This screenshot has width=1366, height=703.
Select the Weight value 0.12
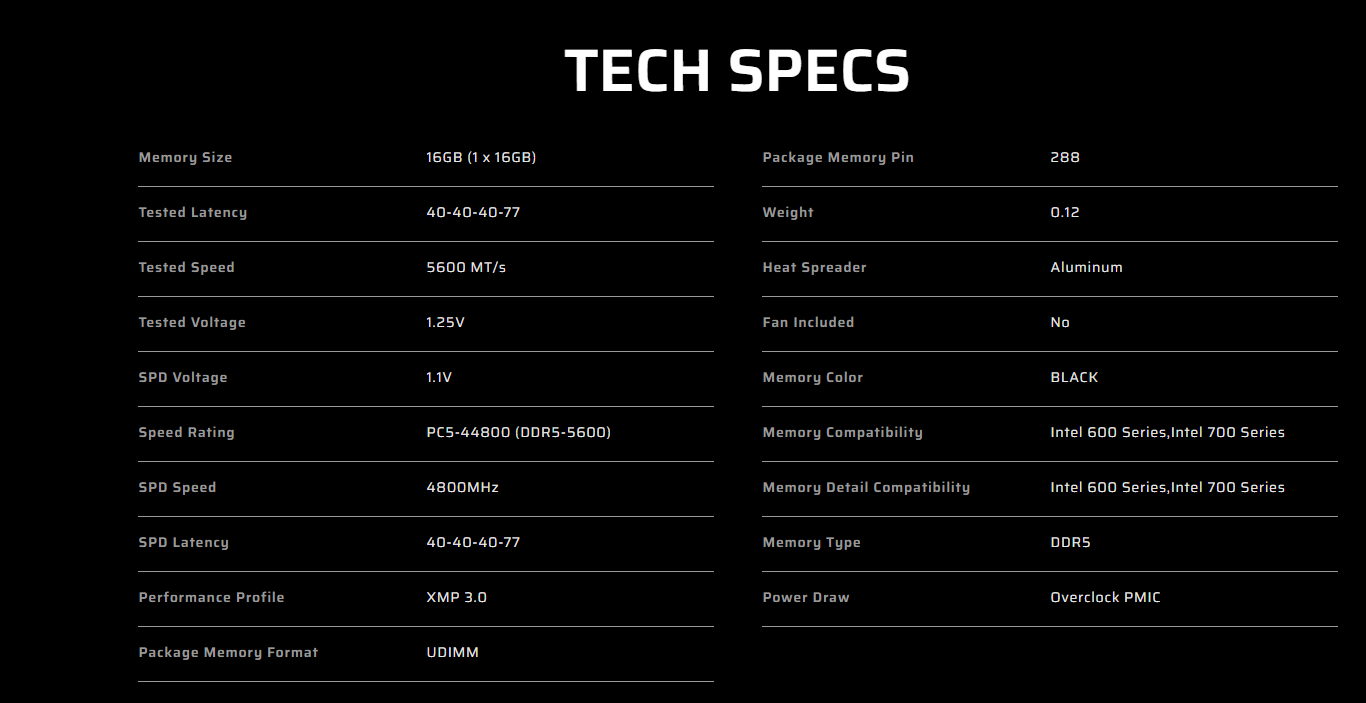pos(1065,212)
